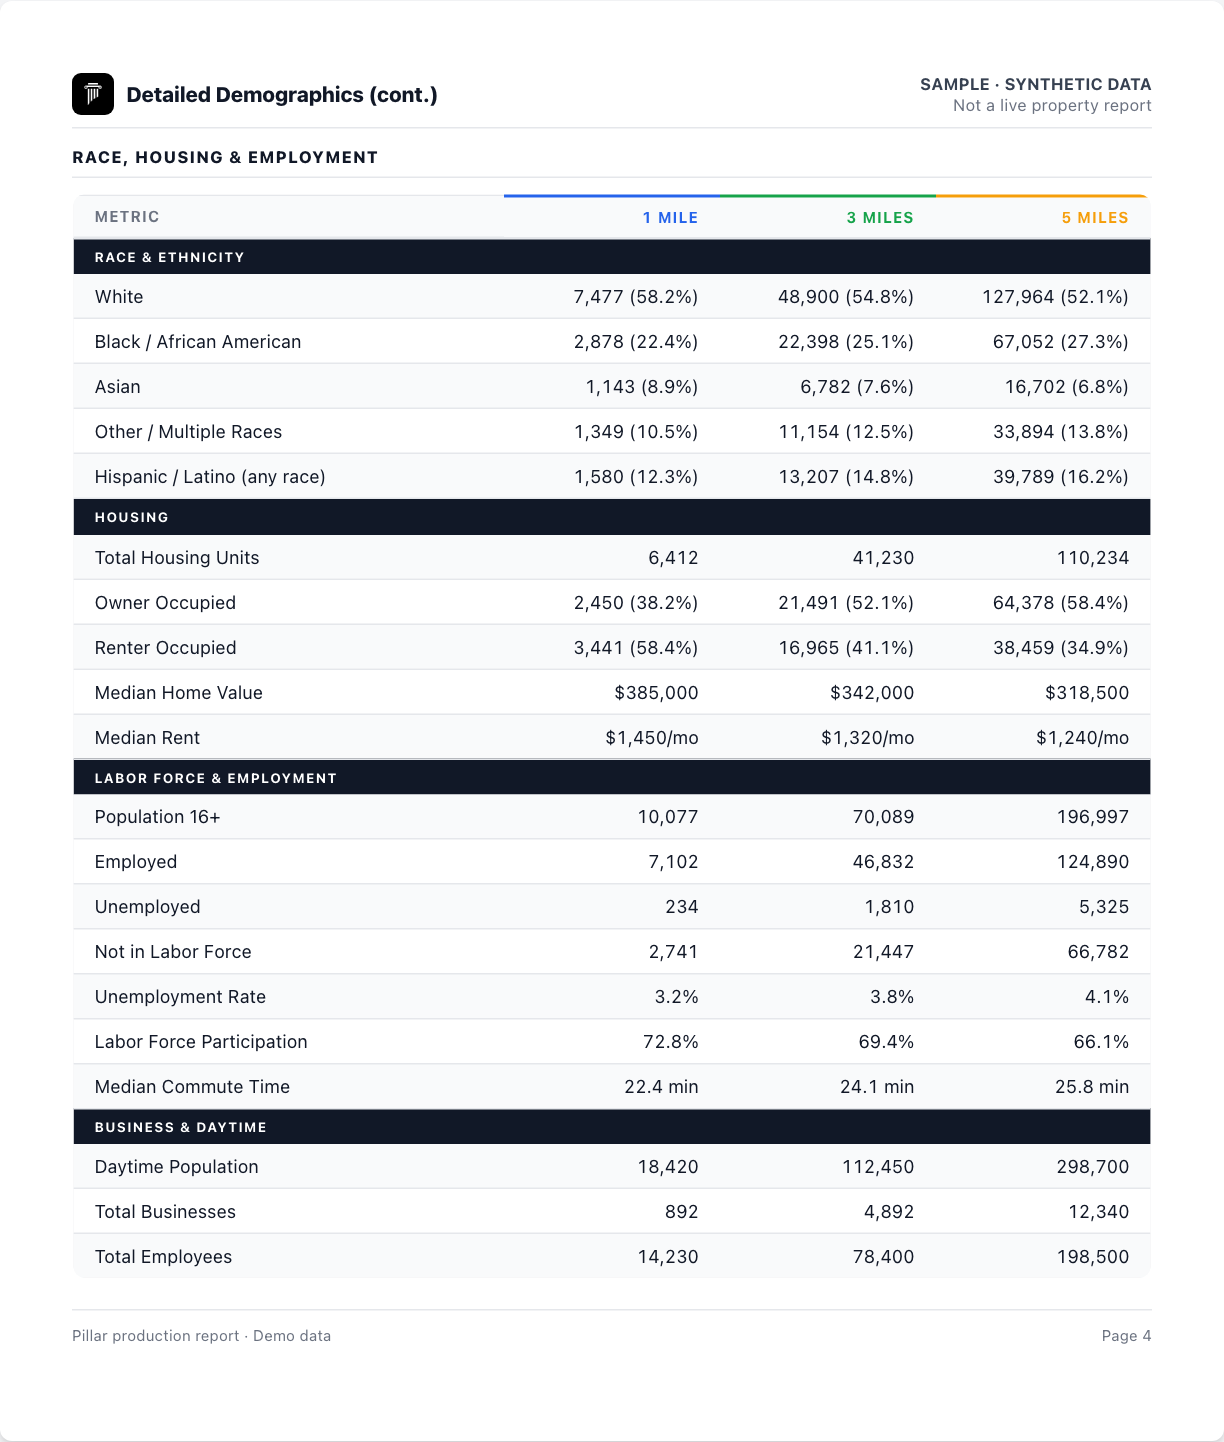Viewport: 1224px width, 1442px height.
Task: Click daytime population 298,700
Action: (x=1093, y=1167)
